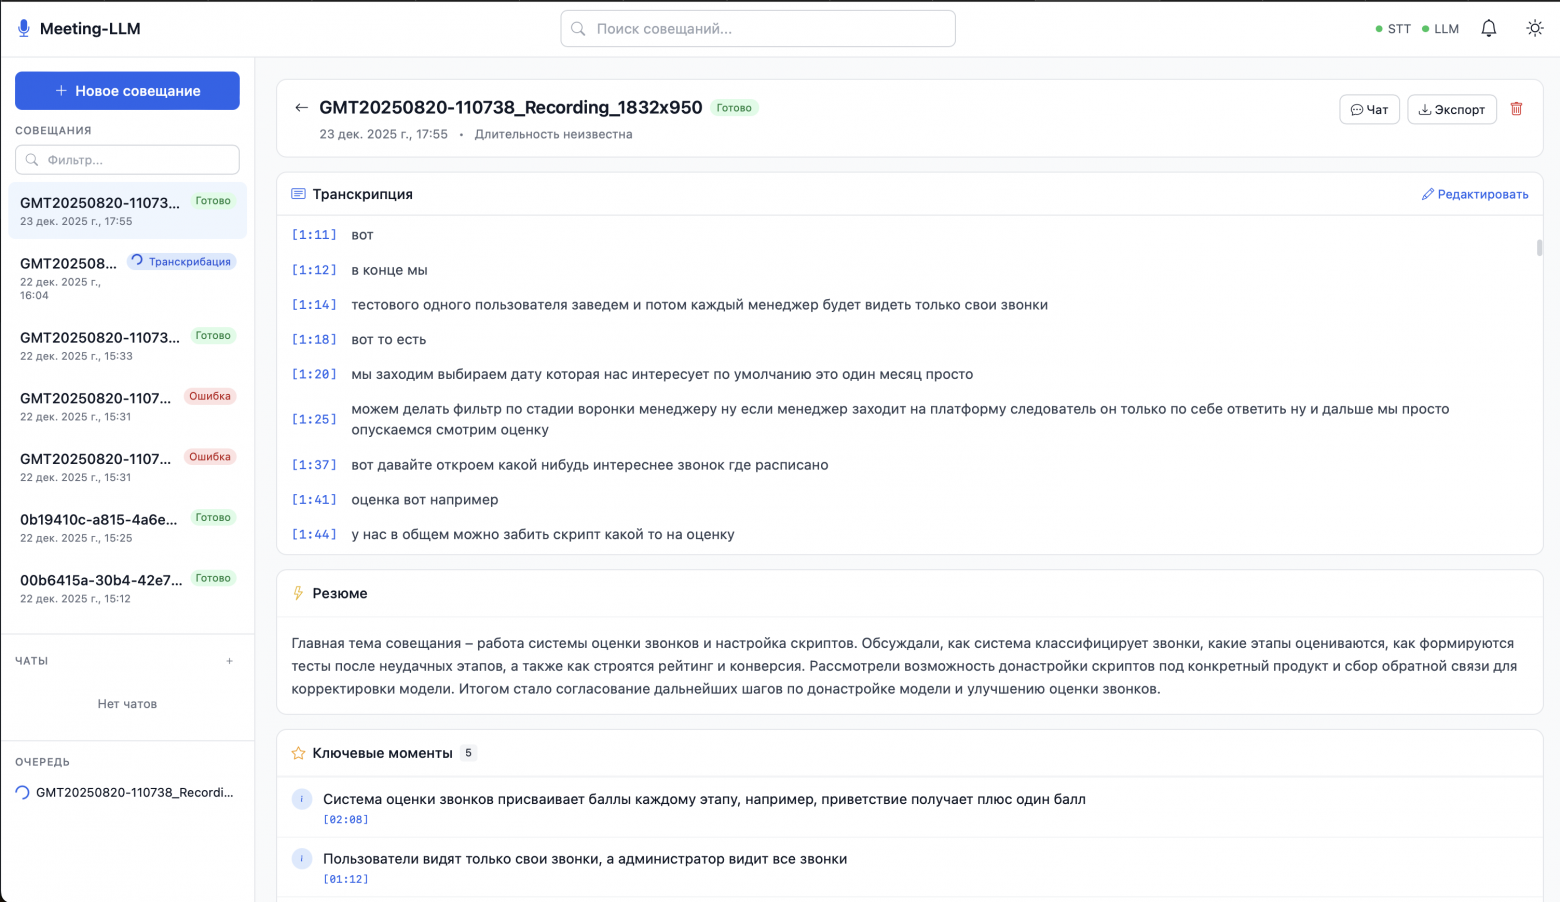Click the LLM status indicator
Screen dimensions: 1560x902
(x=1440, y=29)
